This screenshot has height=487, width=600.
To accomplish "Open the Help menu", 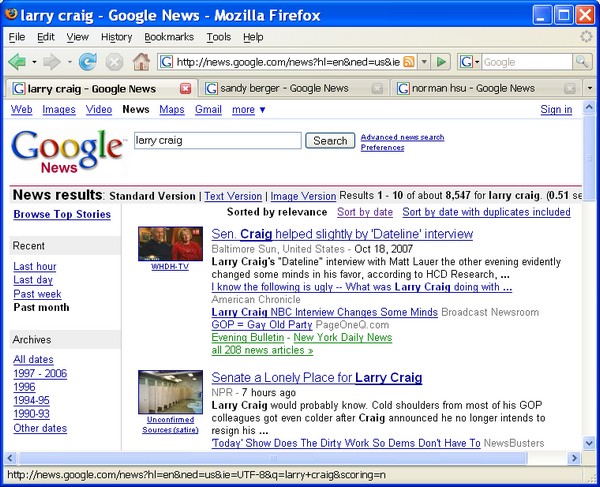I will (253, 37).
